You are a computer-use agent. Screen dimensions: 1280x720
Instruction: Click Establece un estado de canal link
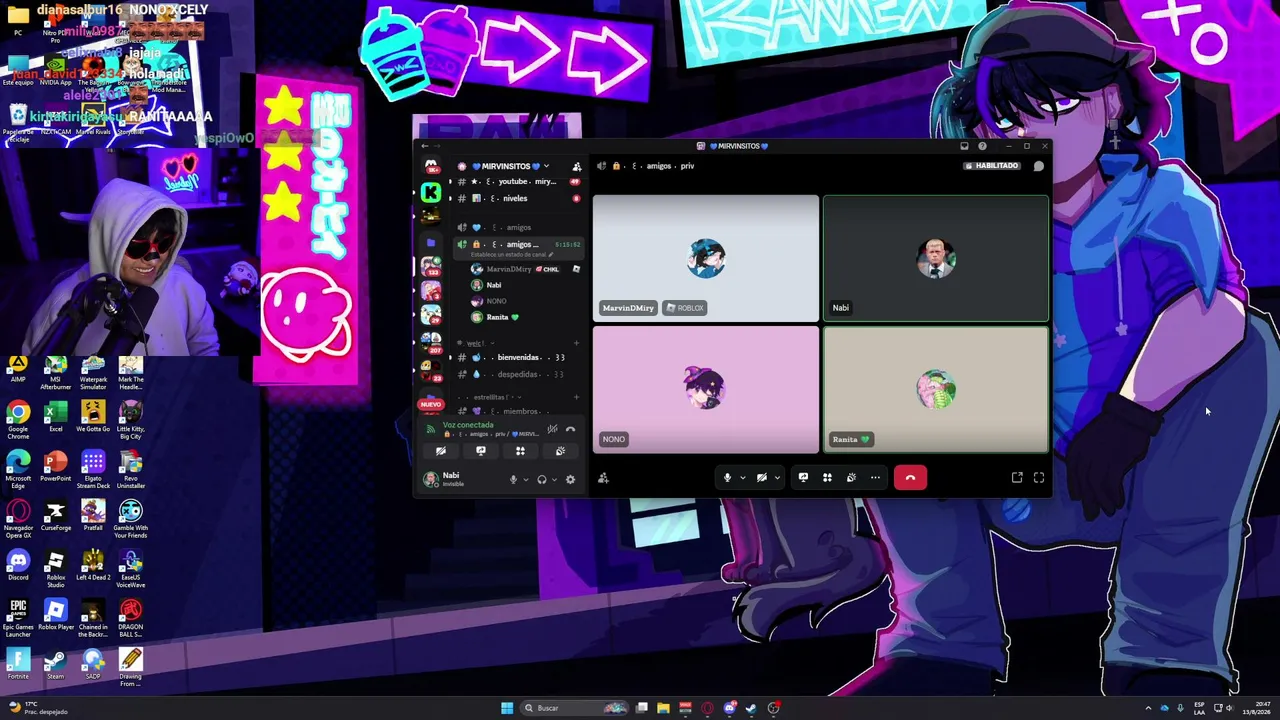pos(512,255)
